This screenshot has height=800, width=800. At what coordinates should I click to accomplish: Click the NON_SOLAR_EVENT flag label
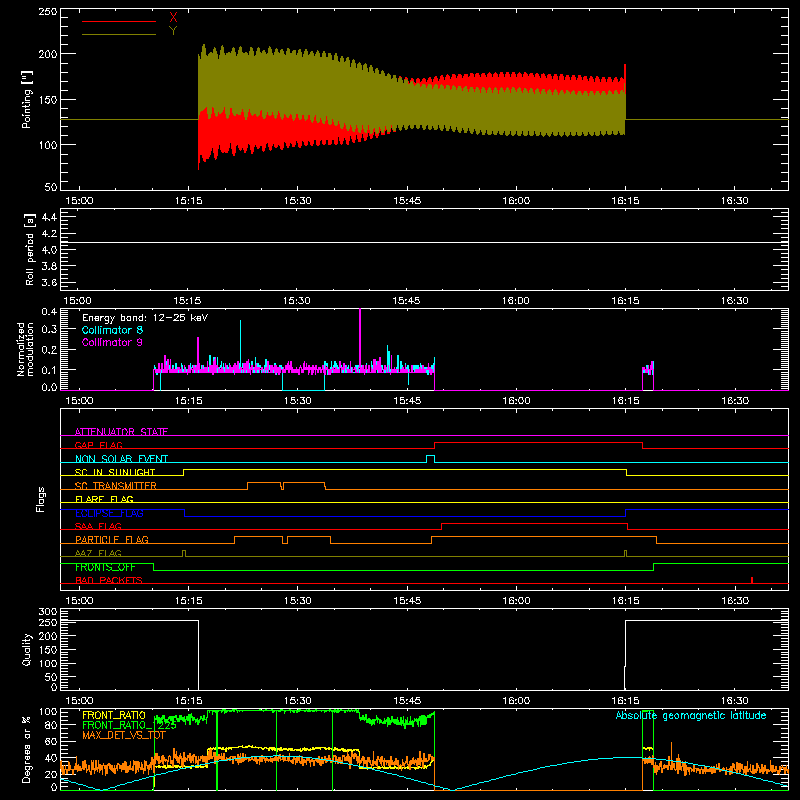[x=121, y=459]
